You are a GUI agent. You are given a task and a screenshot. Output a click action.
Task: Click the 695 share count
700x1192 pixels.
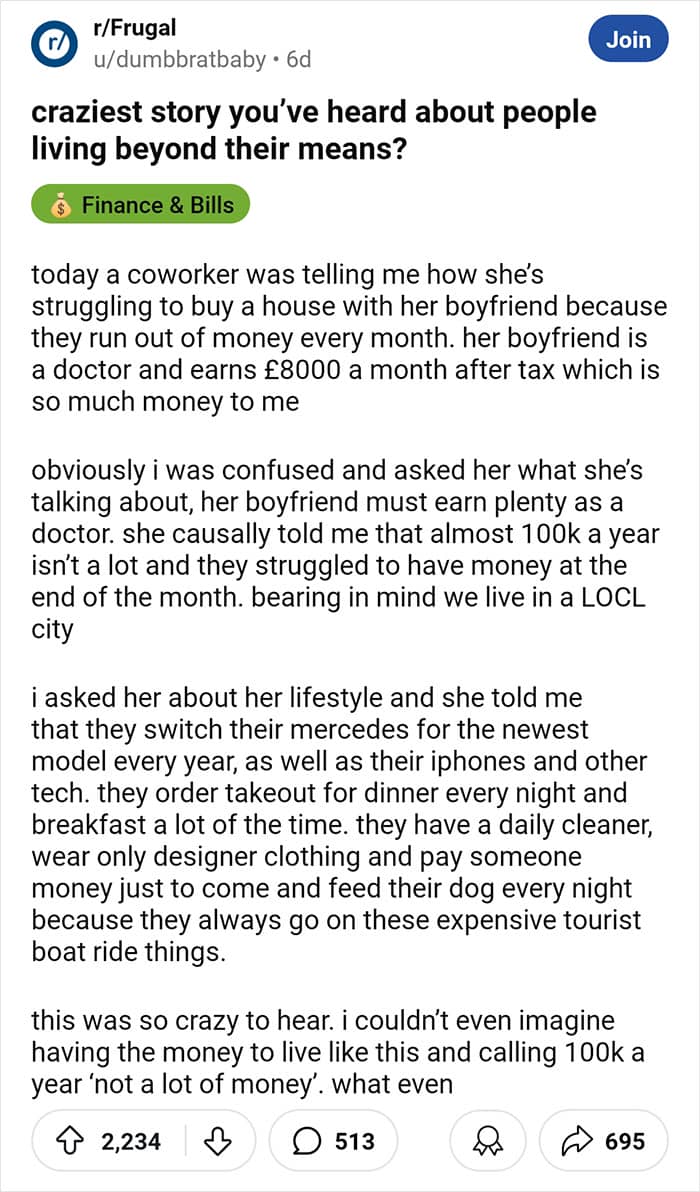(x=626, y=1141)
